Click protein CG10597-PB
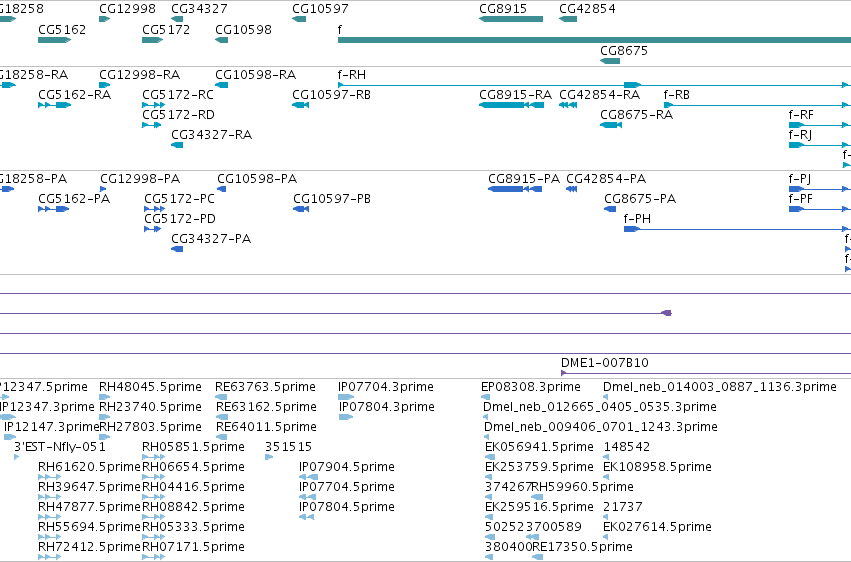 coord(301,209)
